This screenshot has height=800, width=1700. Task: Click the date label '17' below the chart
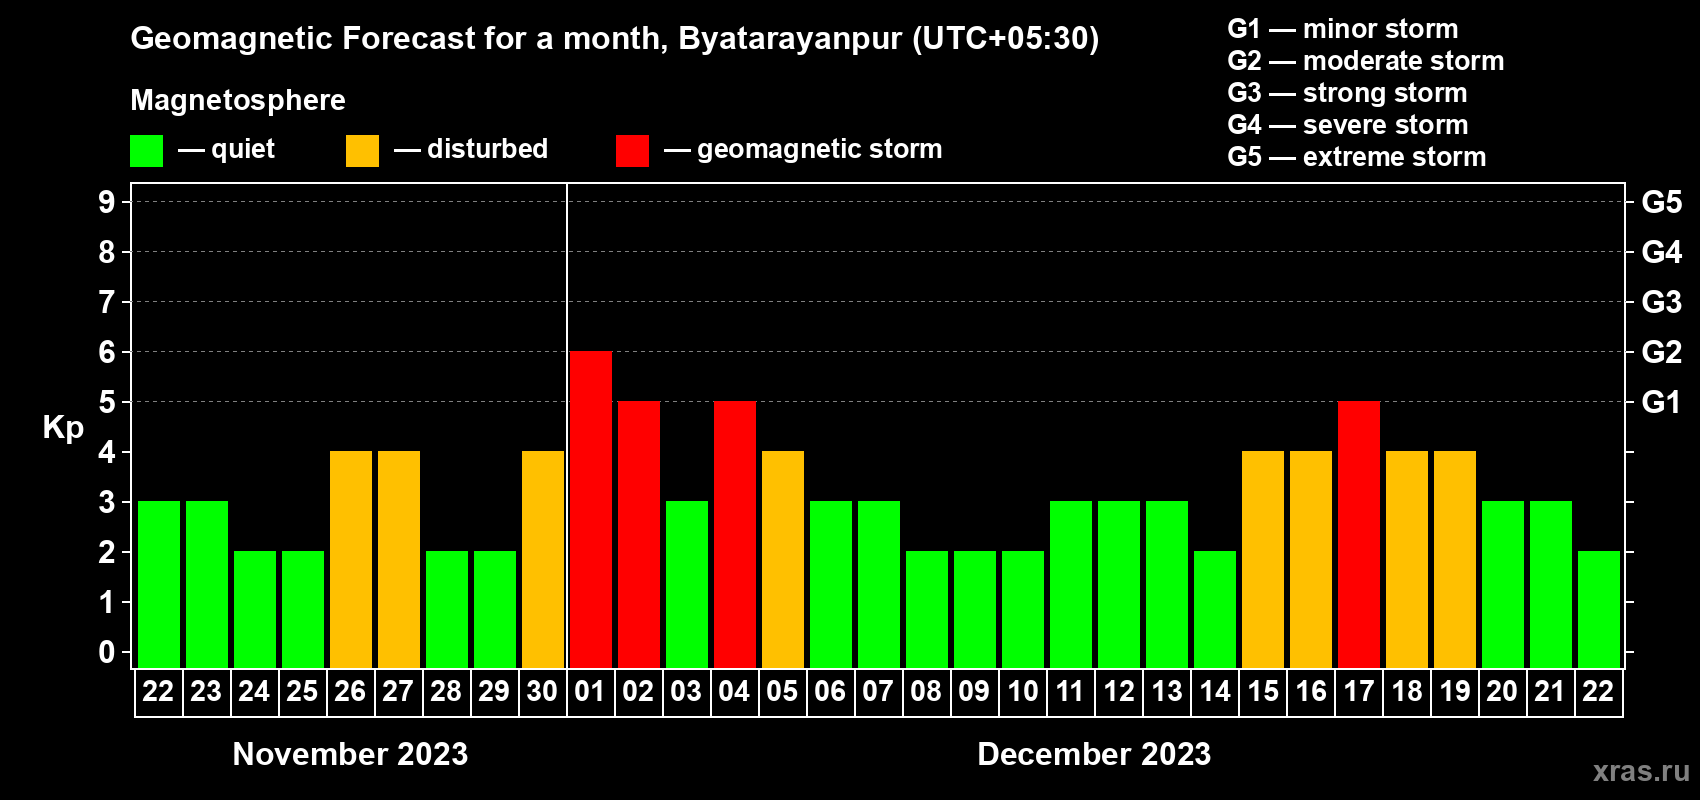1358,691
